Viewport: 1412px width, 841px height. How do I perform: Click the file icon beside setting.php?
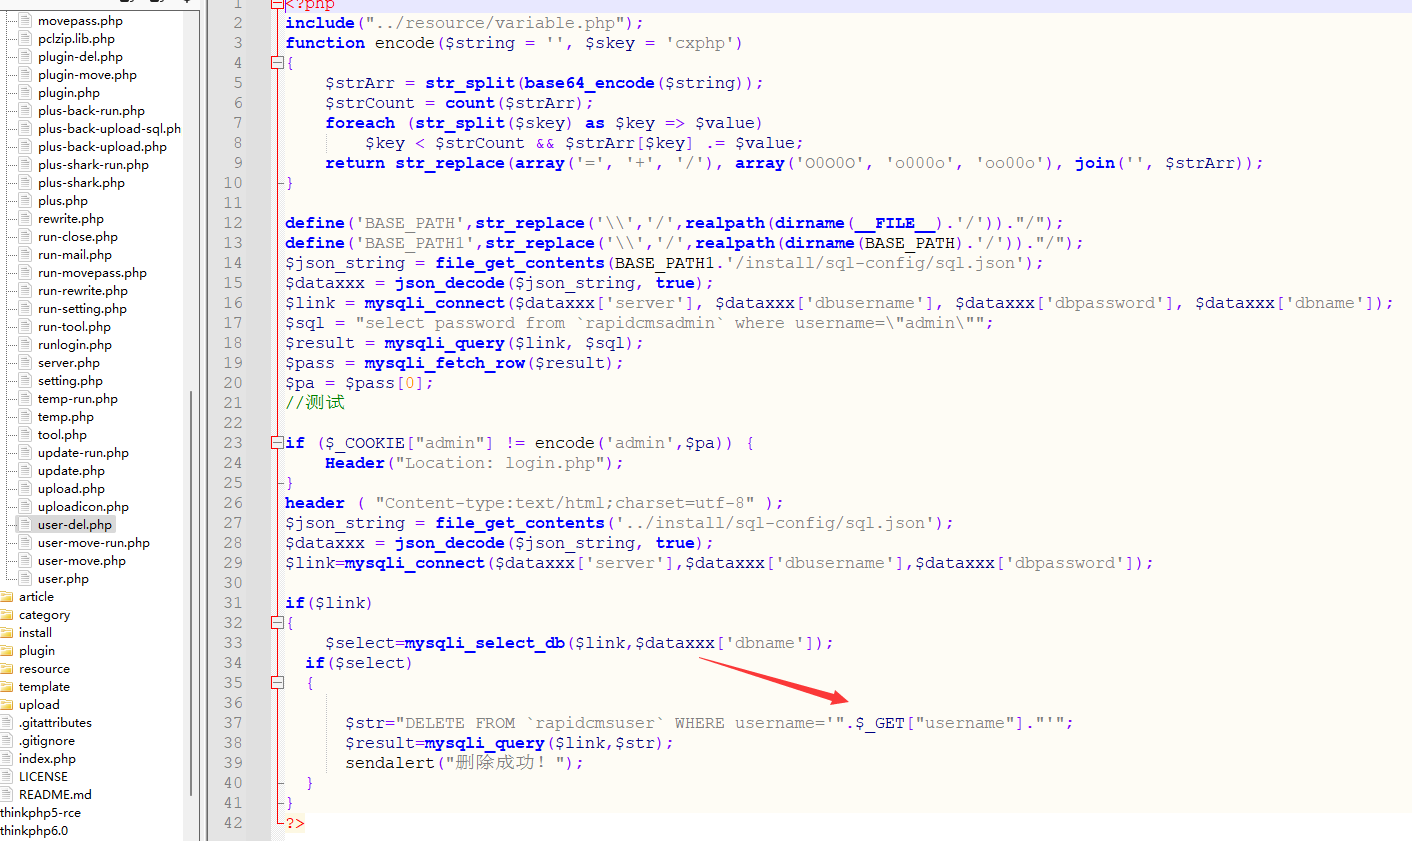27,381
